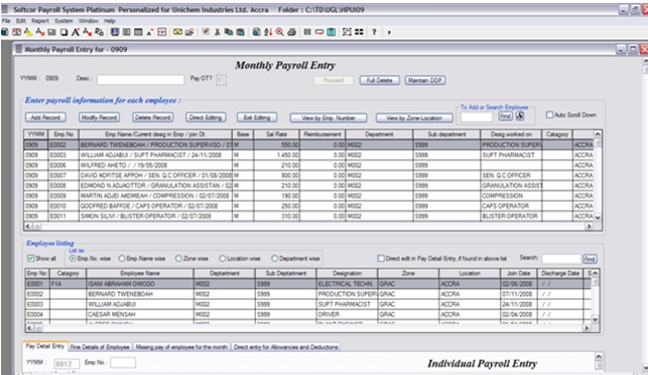Click the Full Delete button
Image resolution: width=648 pixels, height=375 pixels.
(379, 80)
